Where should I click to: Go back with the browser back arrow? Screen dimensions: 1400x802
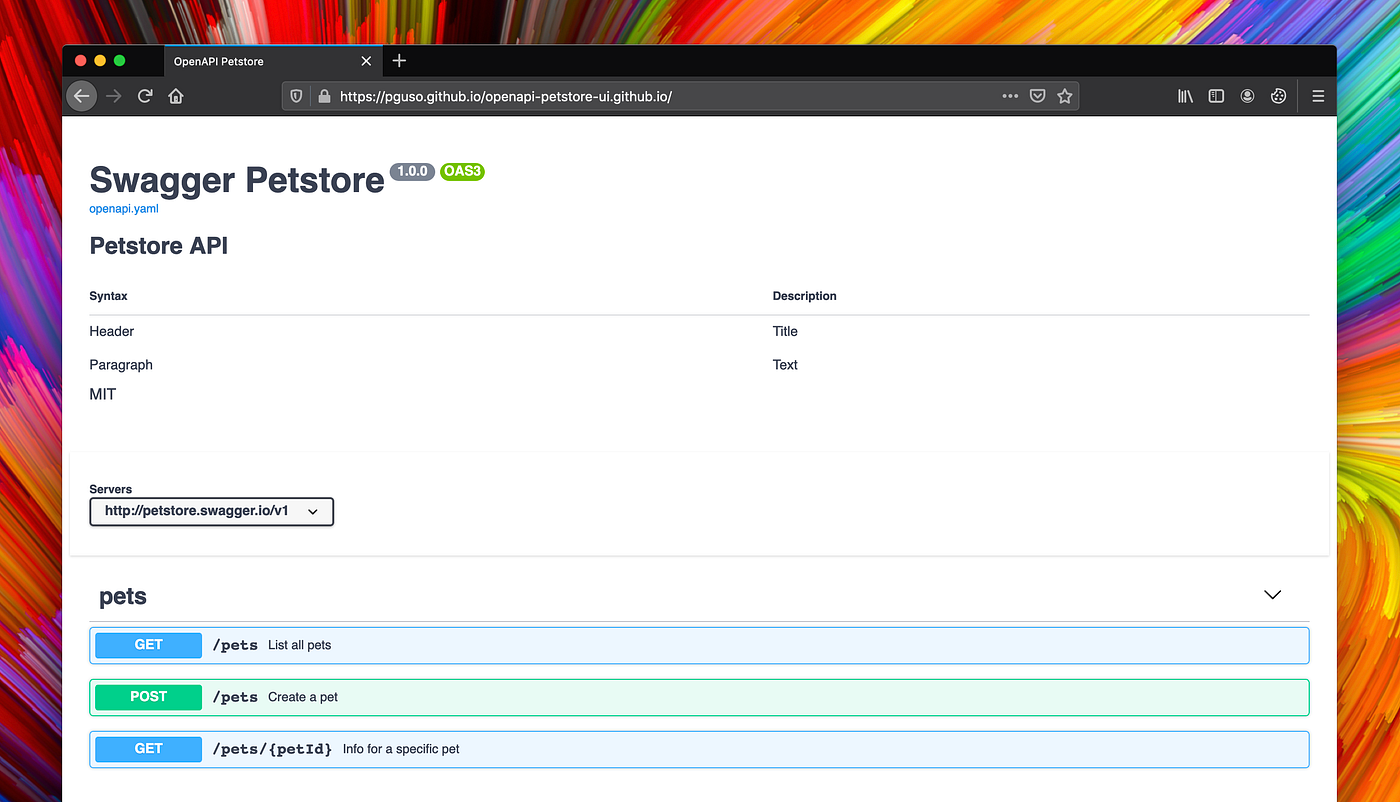click(82, 96)
